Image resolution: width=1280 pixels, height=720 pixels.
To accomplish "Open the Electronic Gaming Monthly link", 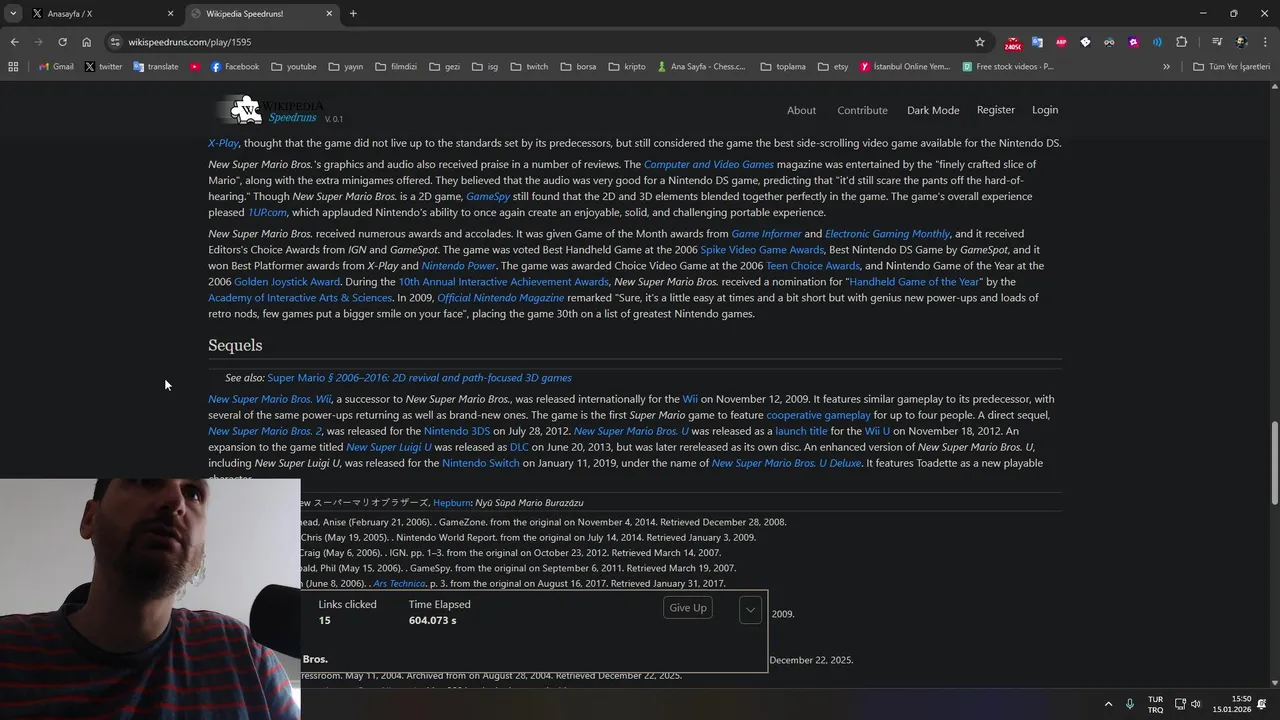I will 887,234.
